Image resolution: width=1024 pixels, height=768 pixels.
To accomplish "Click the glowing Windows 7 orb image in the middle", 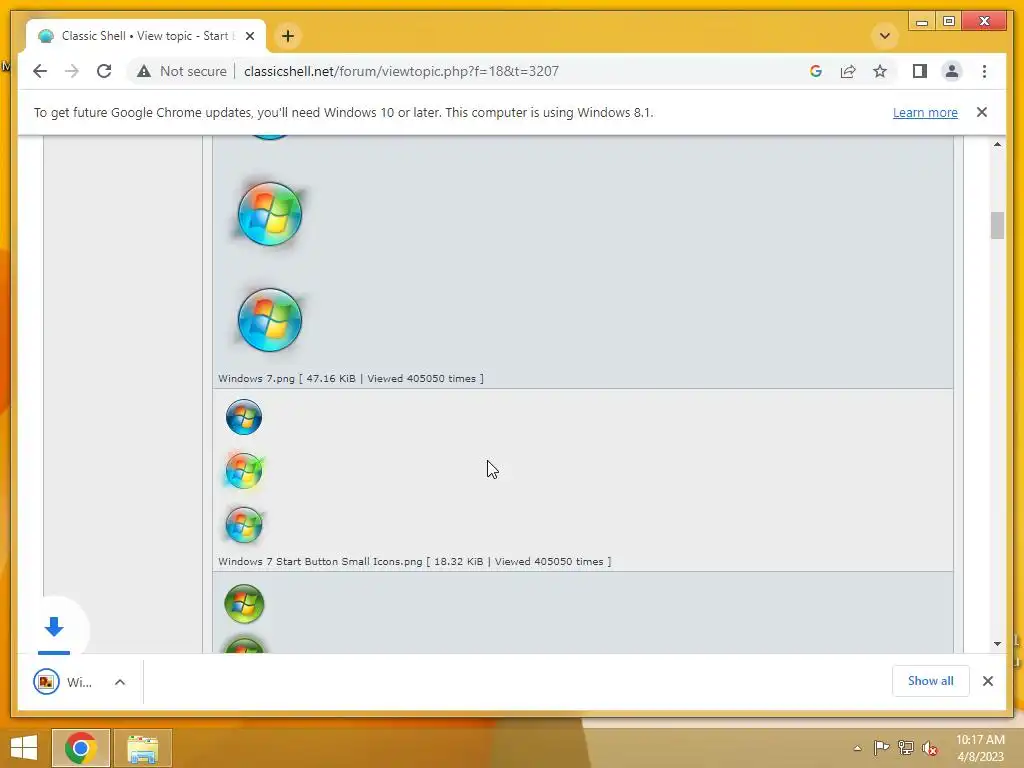I will click(x=270, y=214).
